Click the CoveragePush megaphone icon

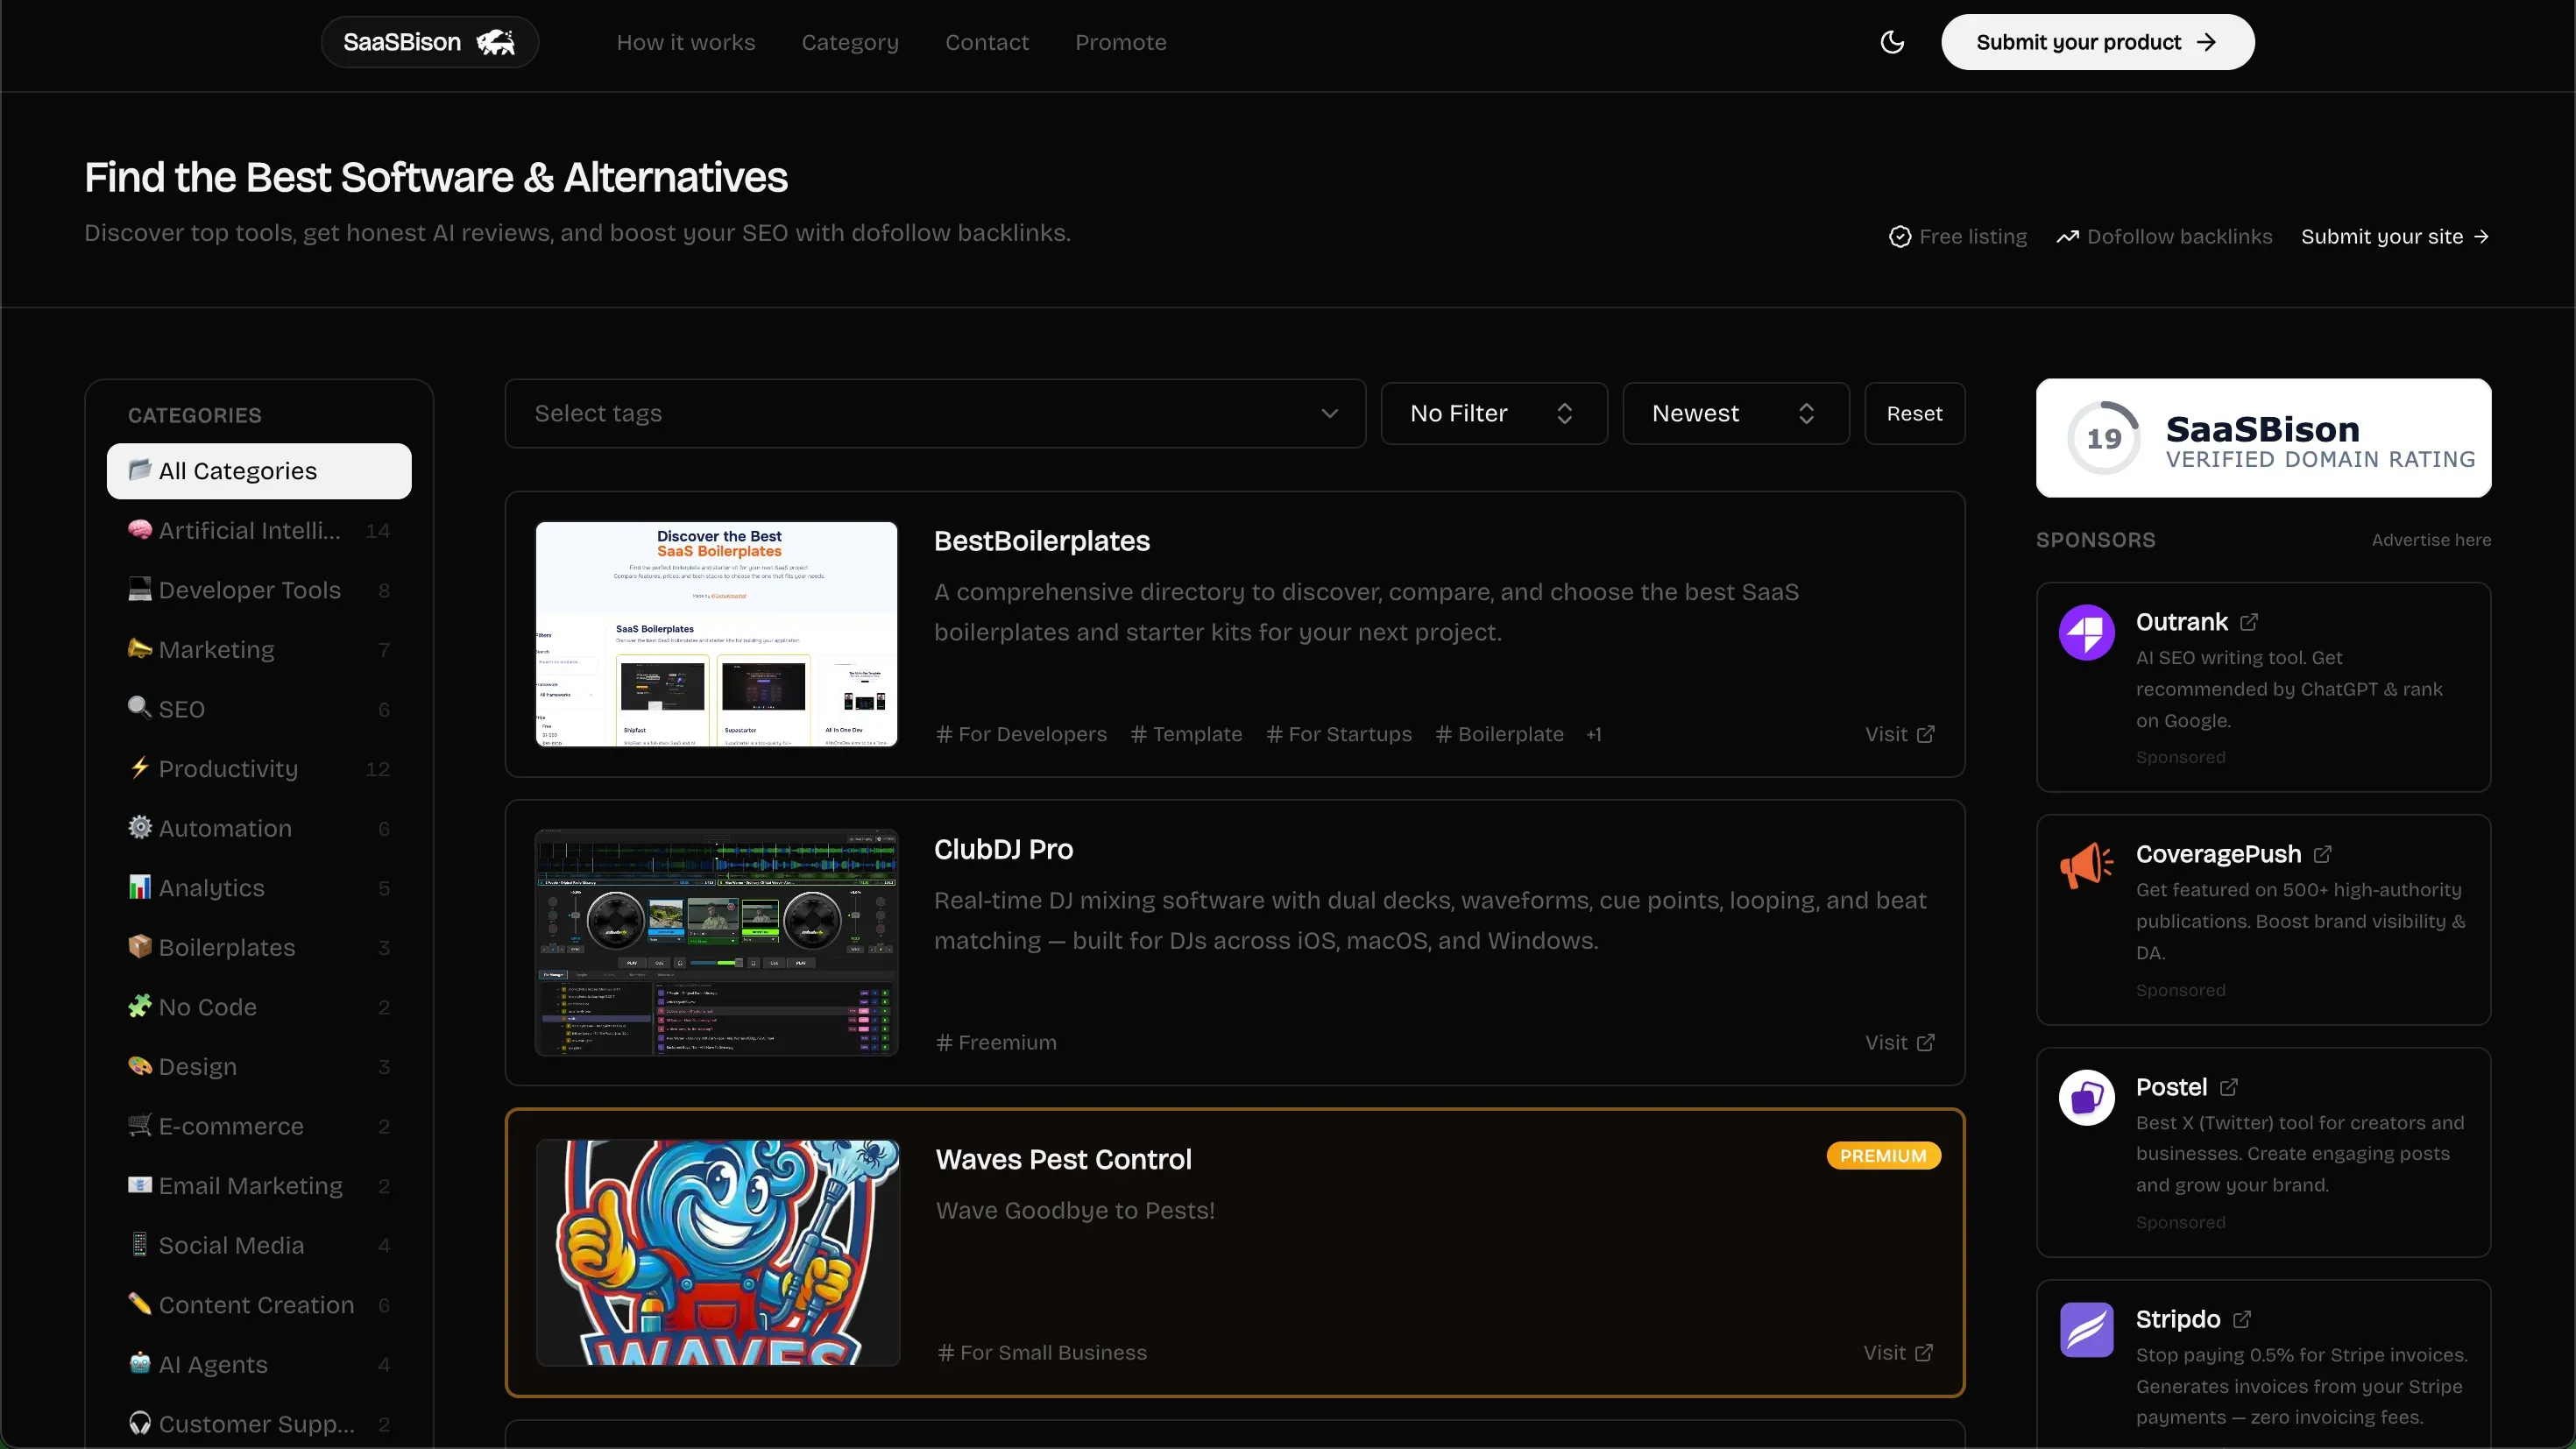coord(2086,864)
